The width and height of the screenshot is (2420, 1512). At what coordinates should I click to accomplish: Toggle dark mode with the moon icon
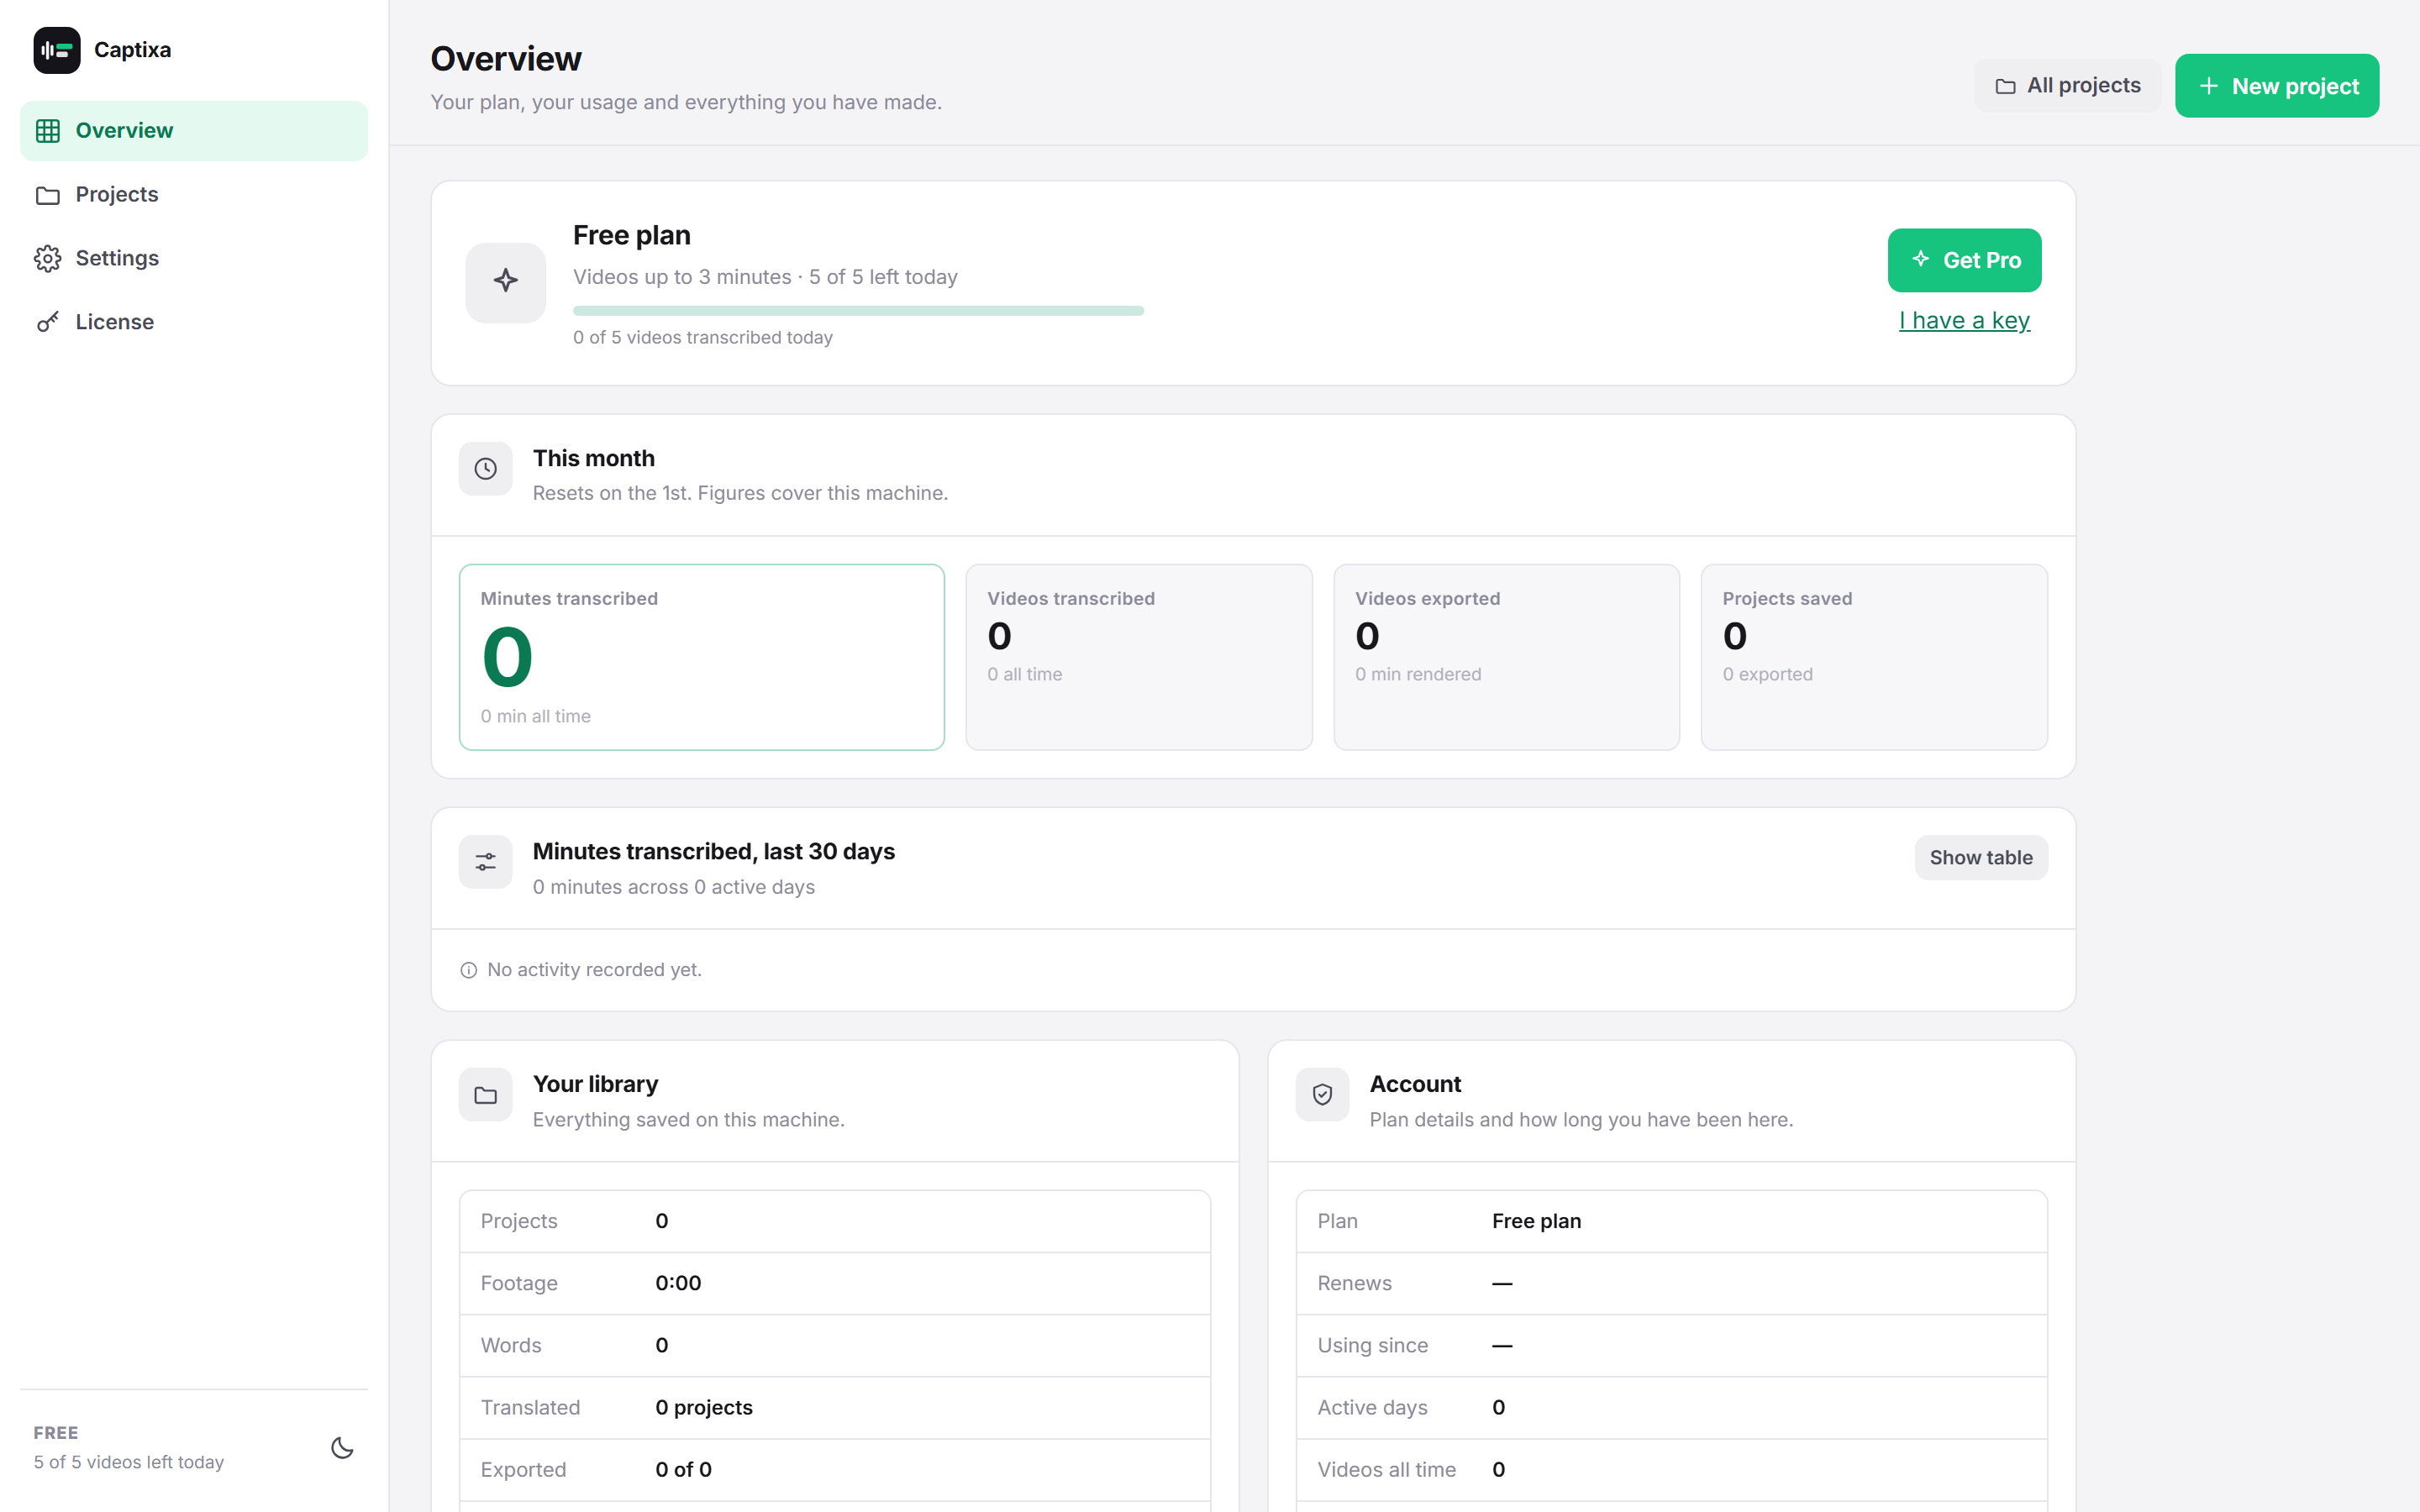tap(342, 1447)
